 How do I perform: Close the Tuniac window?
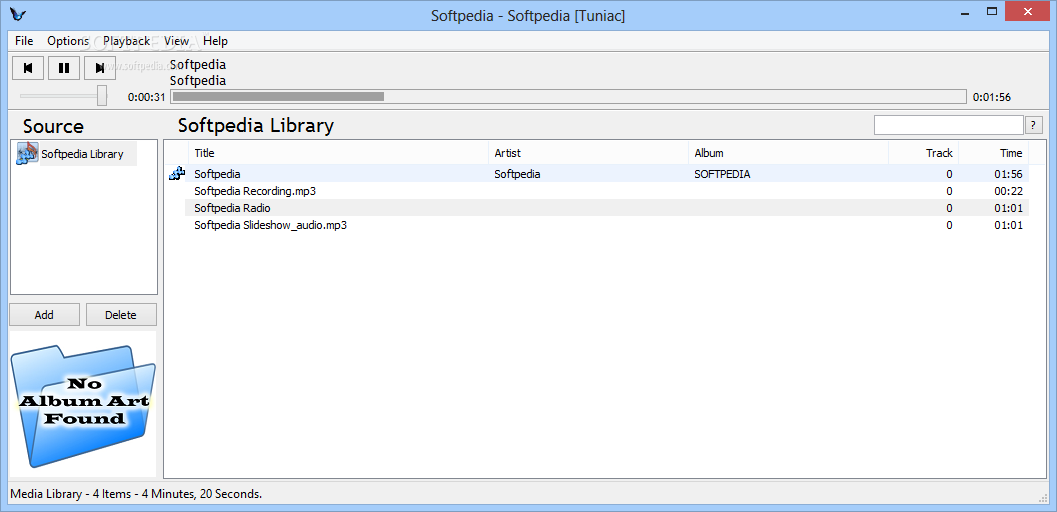tap(1029, 11)
